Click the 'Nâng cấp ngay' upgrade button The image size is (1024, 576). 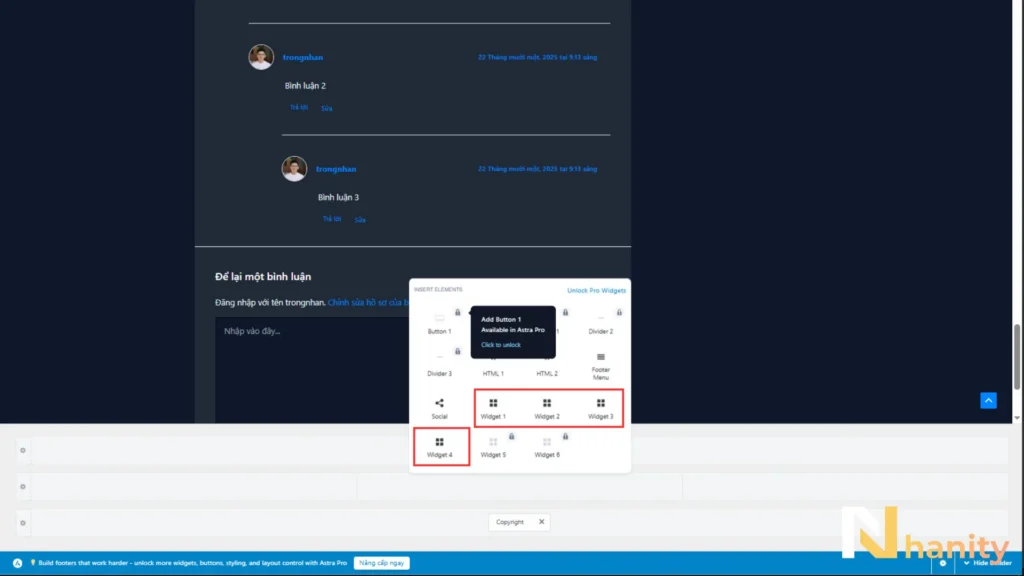coord(381,563)
